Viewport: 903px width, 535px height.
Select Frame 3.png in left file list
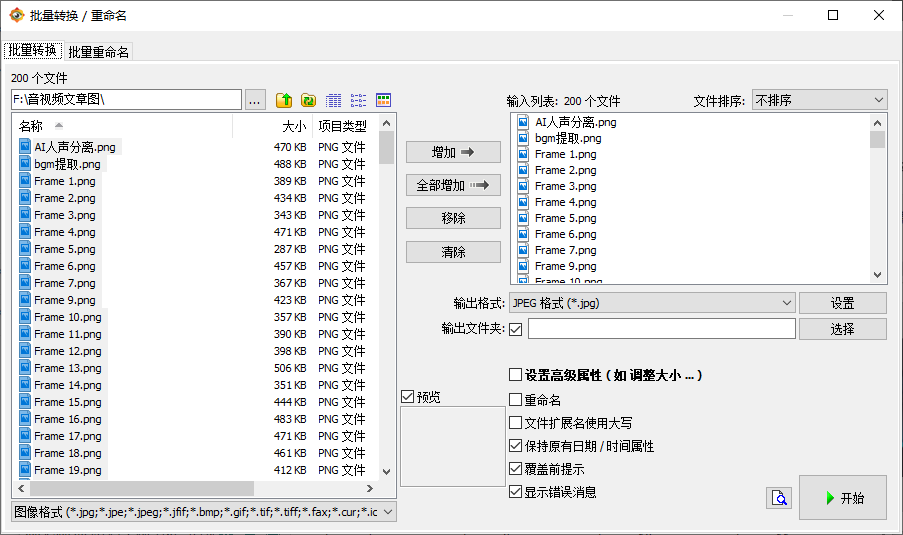[65, 215]
